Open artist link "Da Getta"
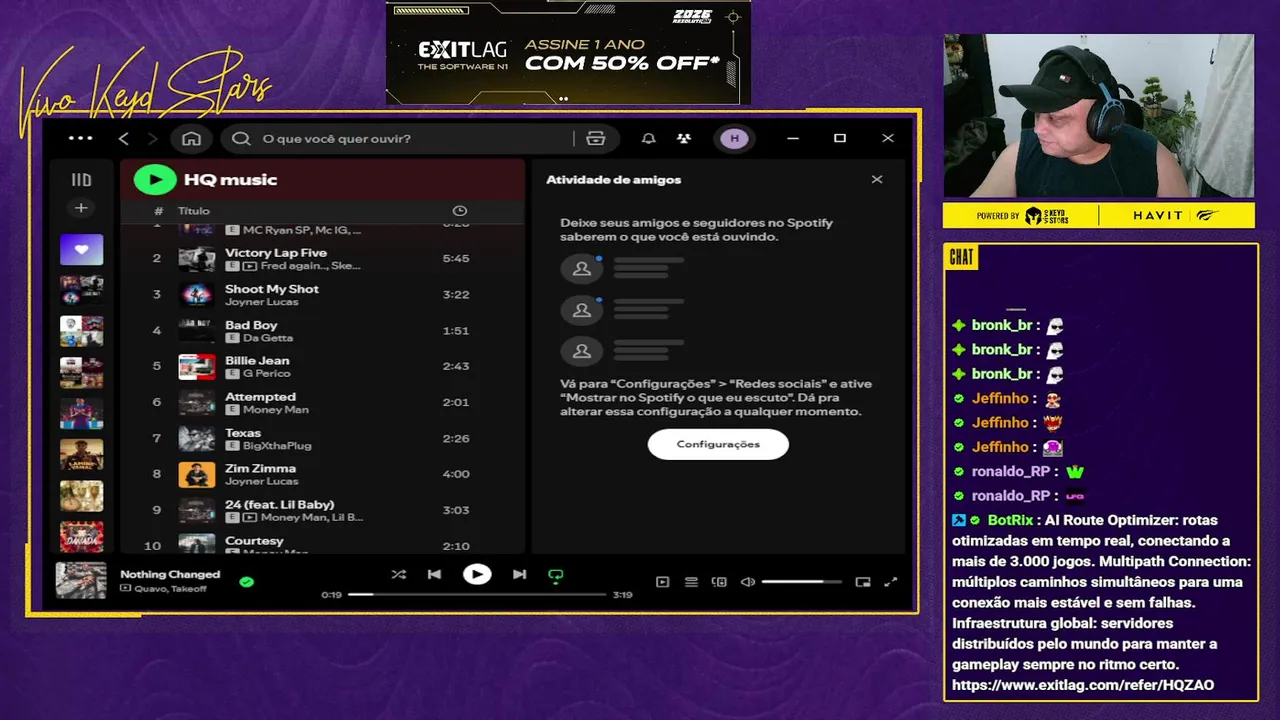Viewport: 1280px width, 720px height. [x=268, y=338]
